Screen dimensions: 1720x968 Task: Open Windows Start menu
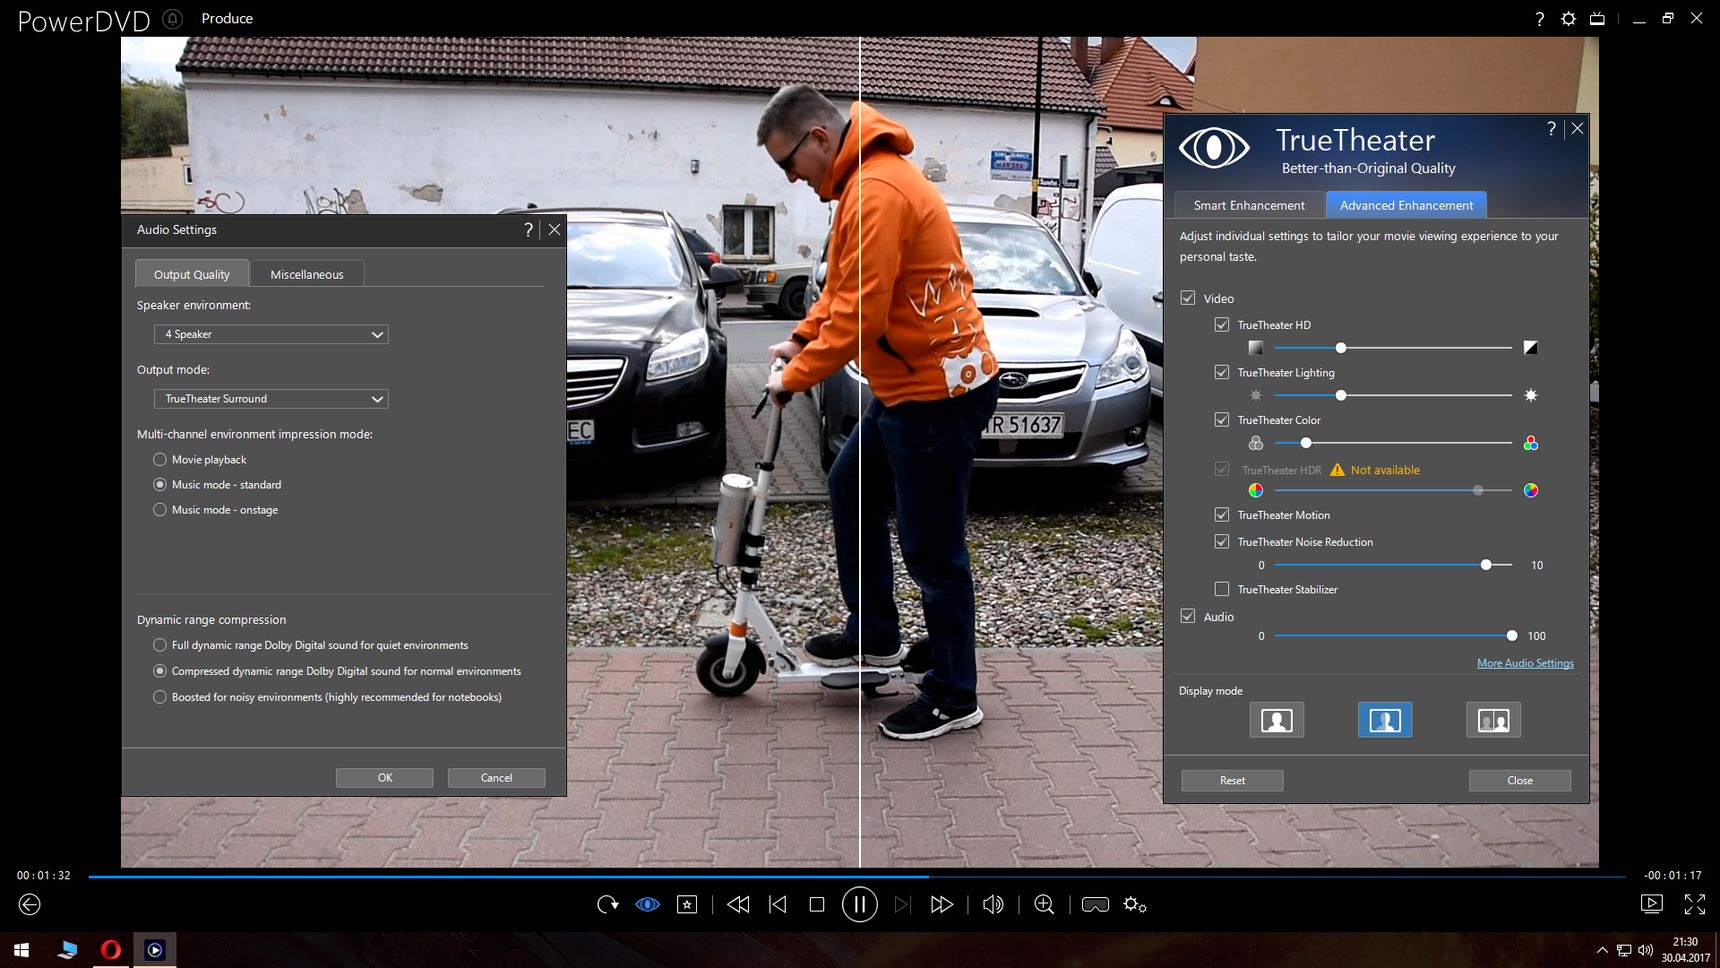click(x=21, y=950)
